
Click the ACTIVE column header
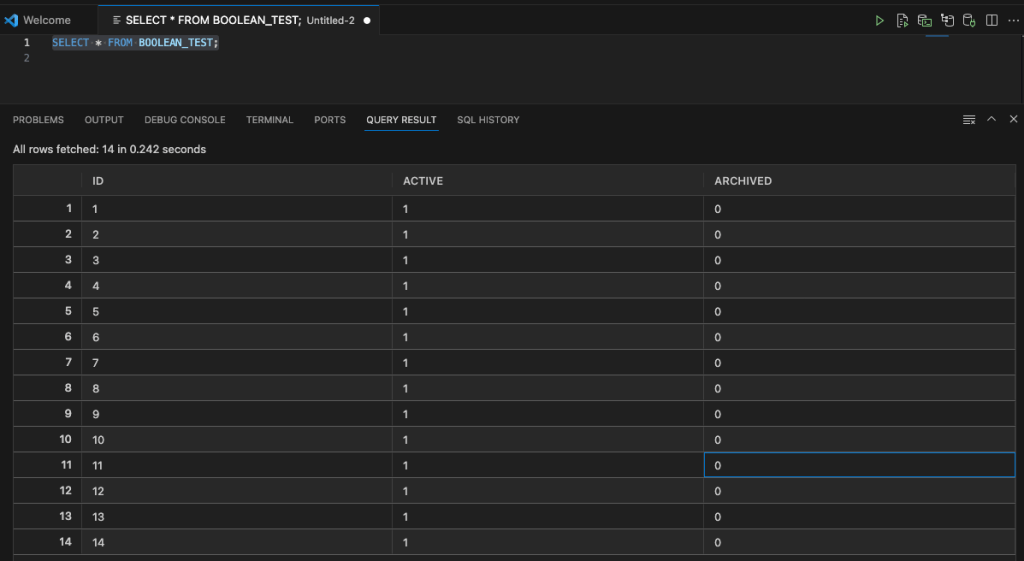[422, 181]
